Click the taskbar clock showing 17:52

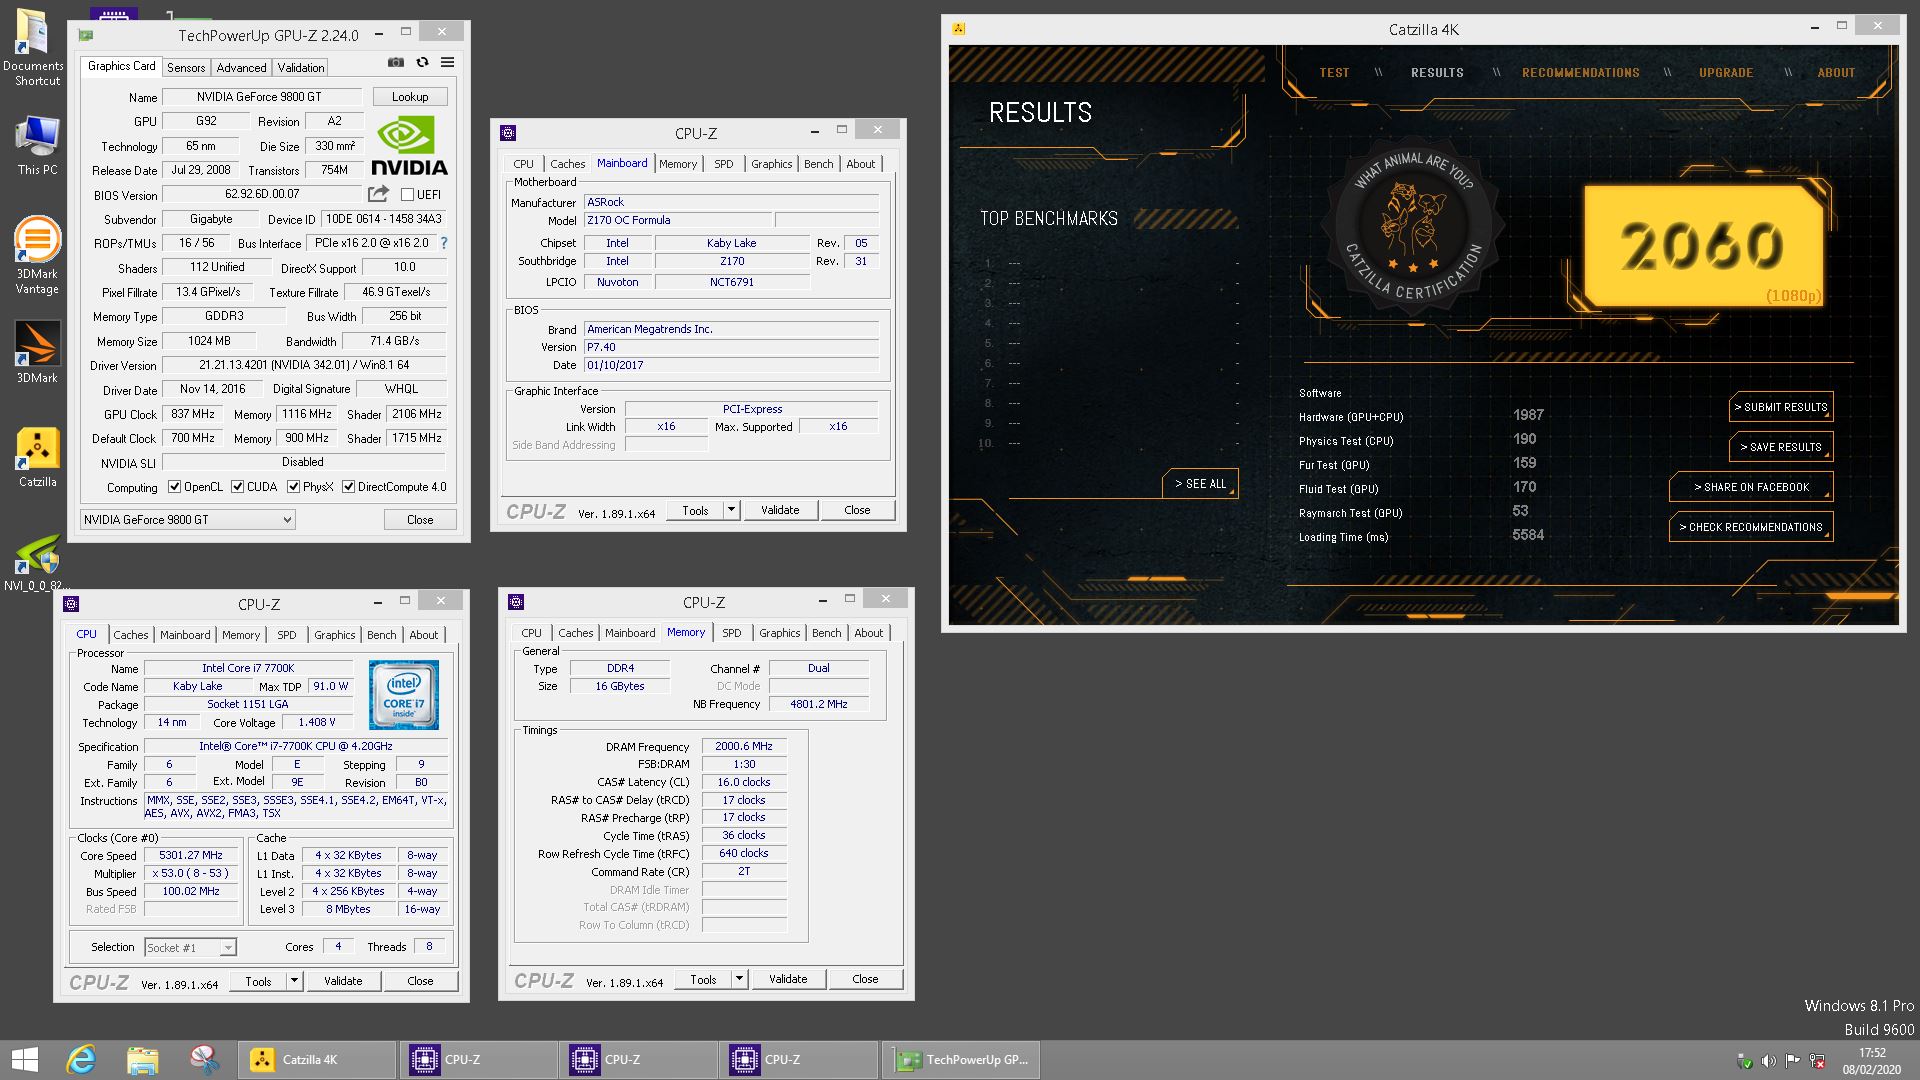click(1872, 1061)
